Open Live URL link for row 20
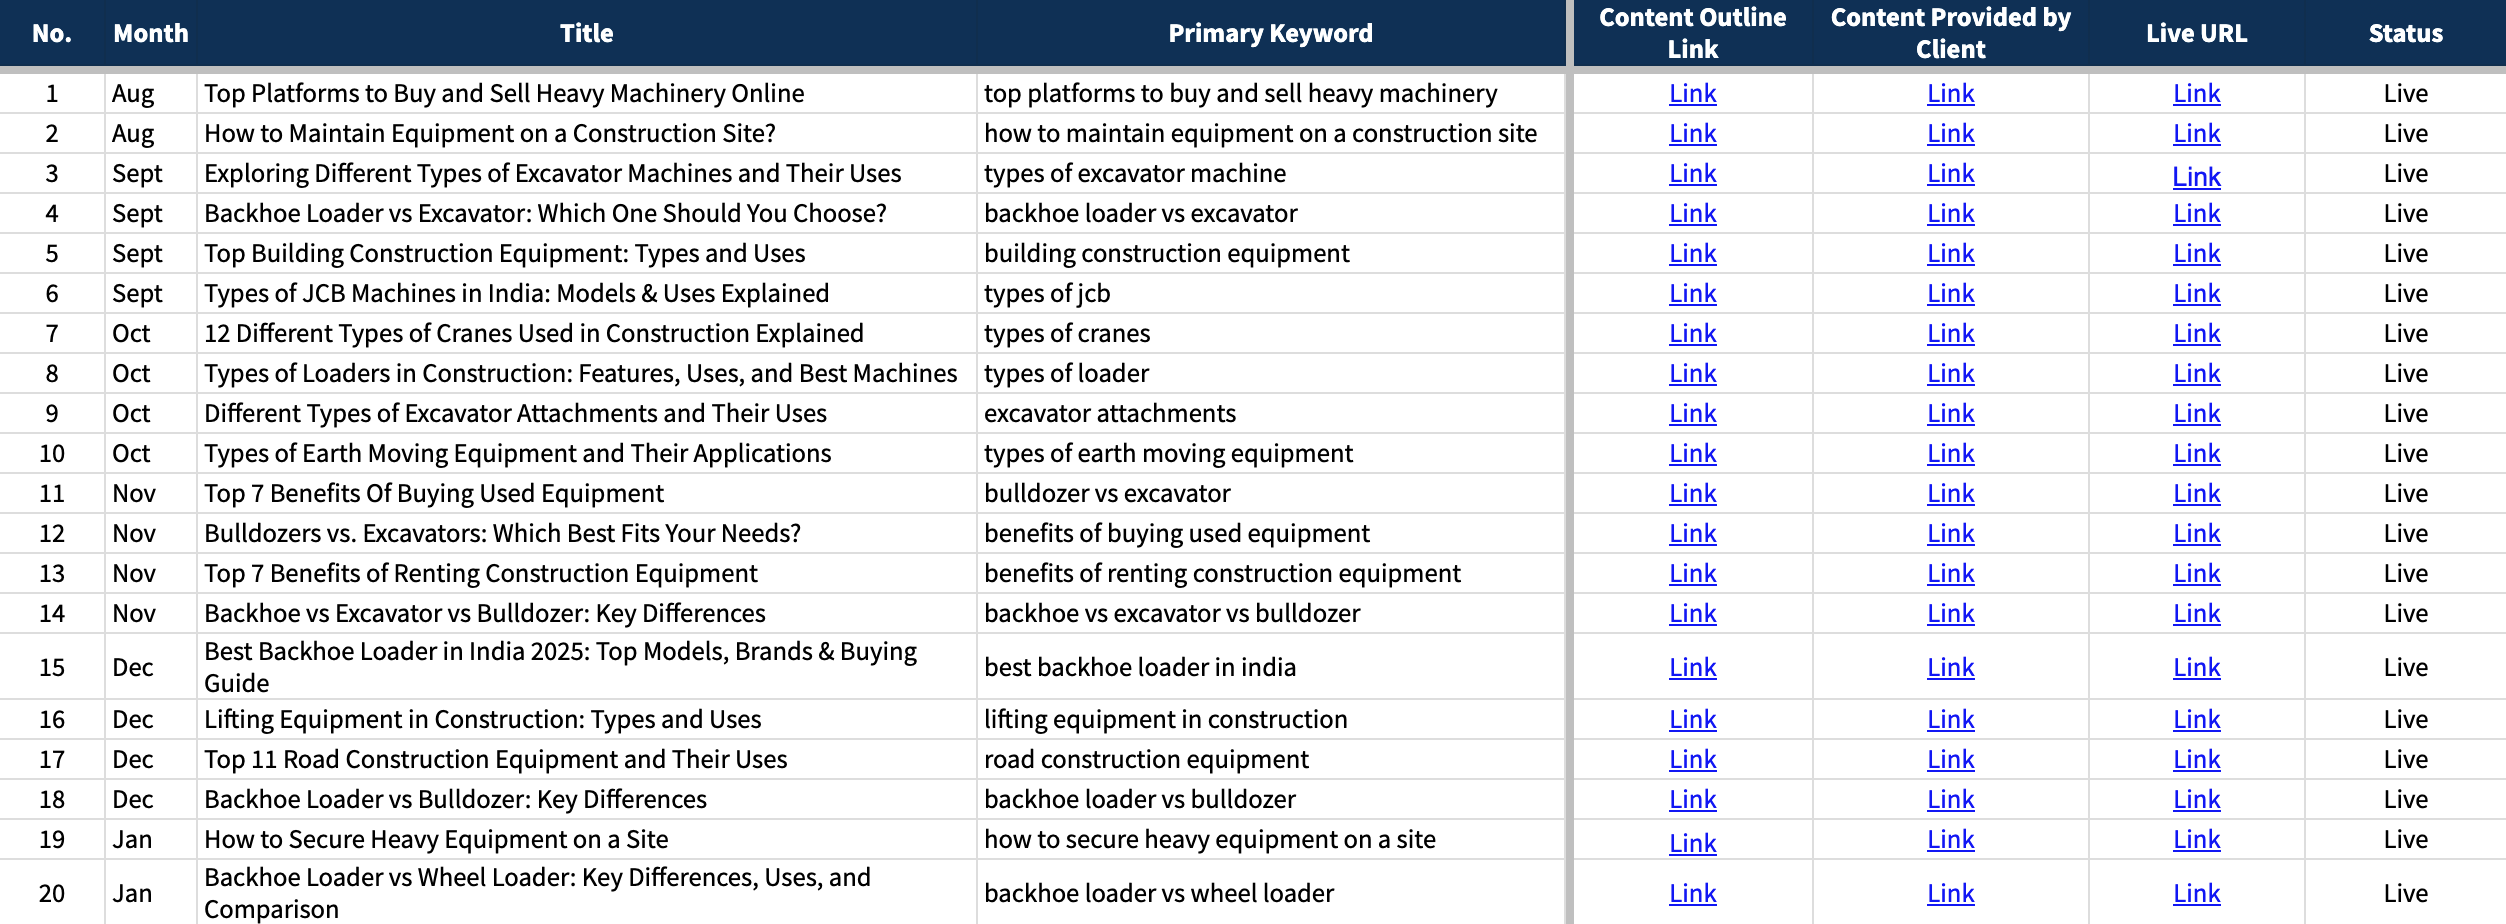2506x924 pixels. point(2196,893)
